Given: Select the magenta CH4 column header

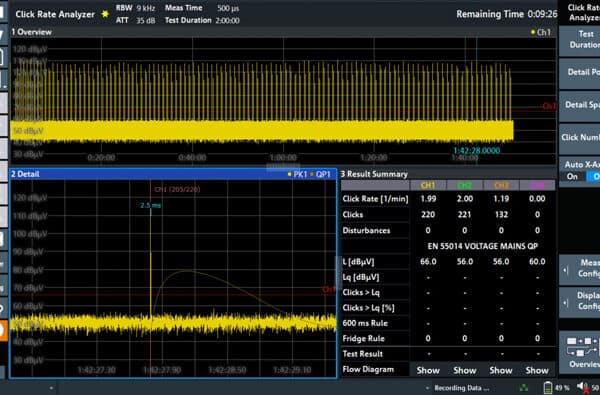Looking at the screenshot, I should (x=537, y=186).
